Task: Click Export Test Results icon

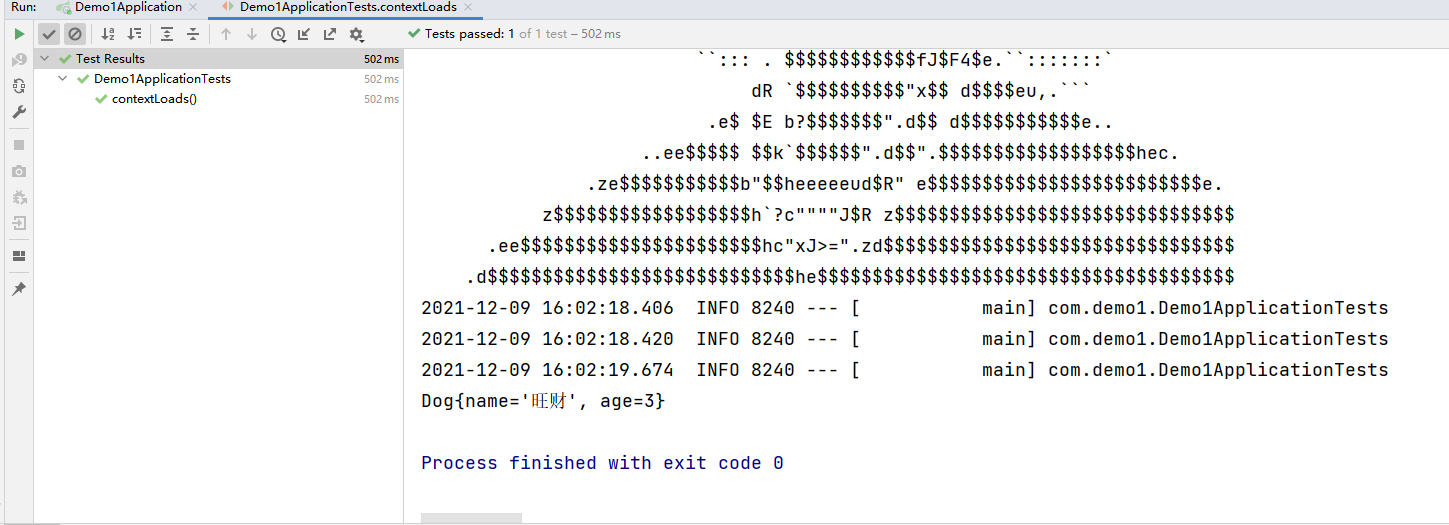Action: [x=330, y=34]
